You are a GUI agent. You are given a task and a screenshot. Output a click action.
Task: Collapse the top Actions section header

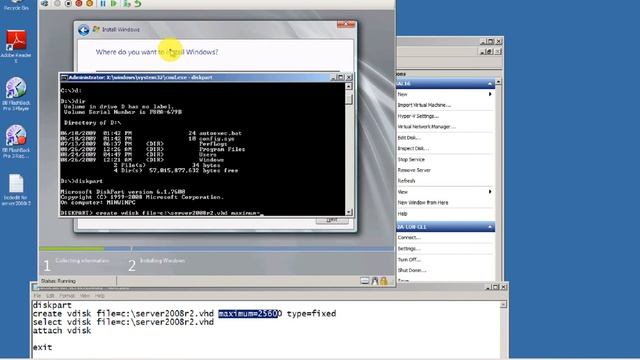tap(490, 84)
